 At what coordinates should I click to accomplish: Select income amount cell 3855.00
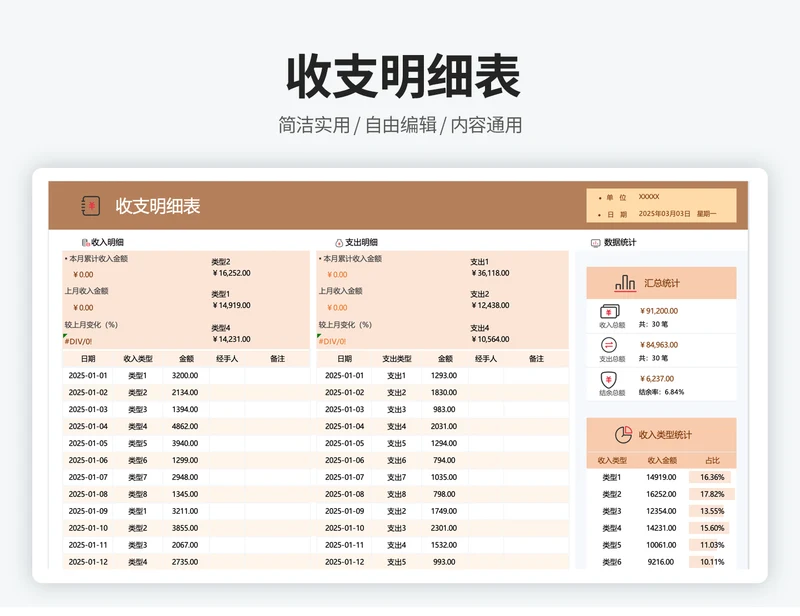point(185,528)
